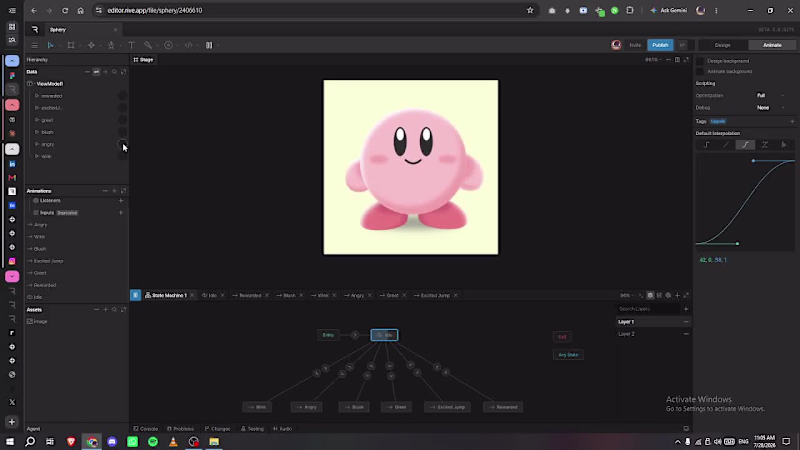Select Cubic interpolation icon
800x450 pixels.
(x=745, y=145)
